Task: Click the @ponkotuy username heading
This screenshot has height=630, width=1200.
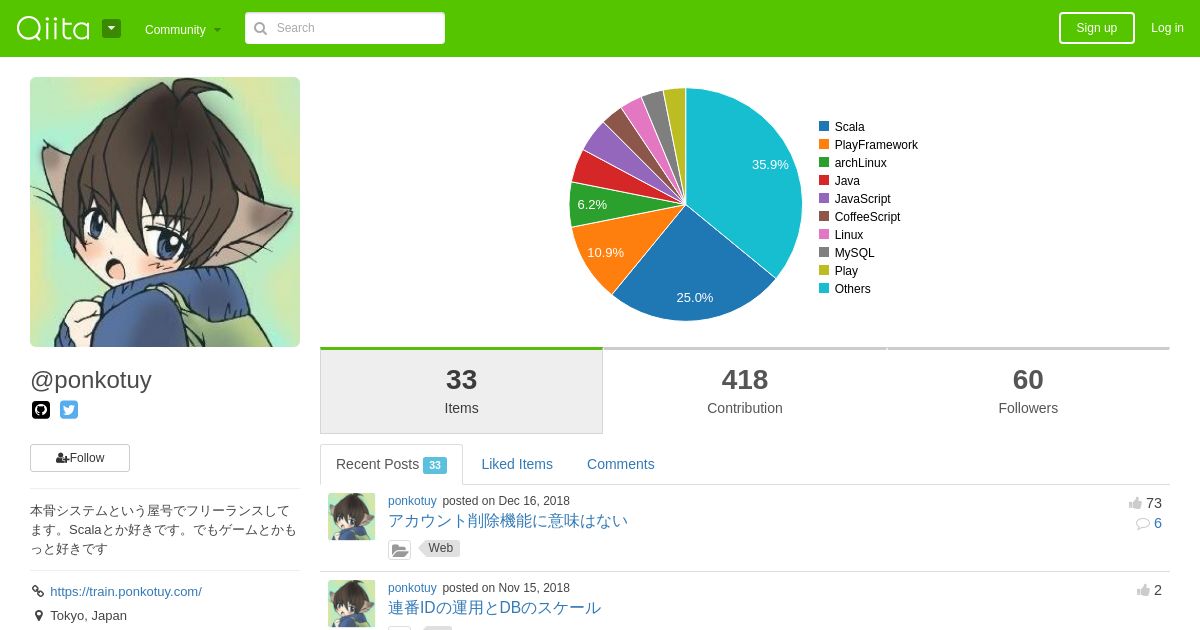Action: 91,380
